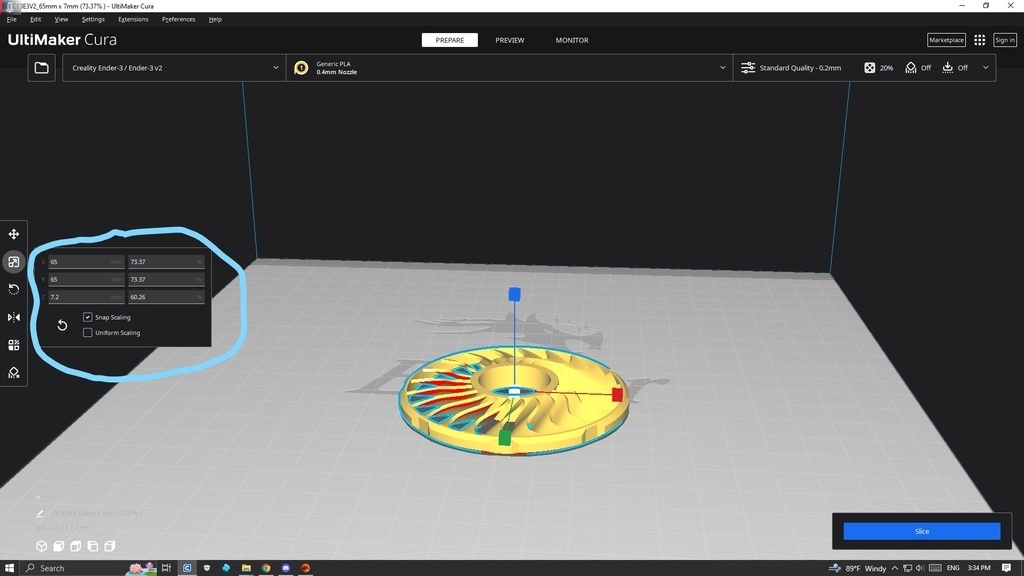The width and height of the screenshot is (1024, 576).
Task: Select the Rotate tool
Action: click(14, 289)
